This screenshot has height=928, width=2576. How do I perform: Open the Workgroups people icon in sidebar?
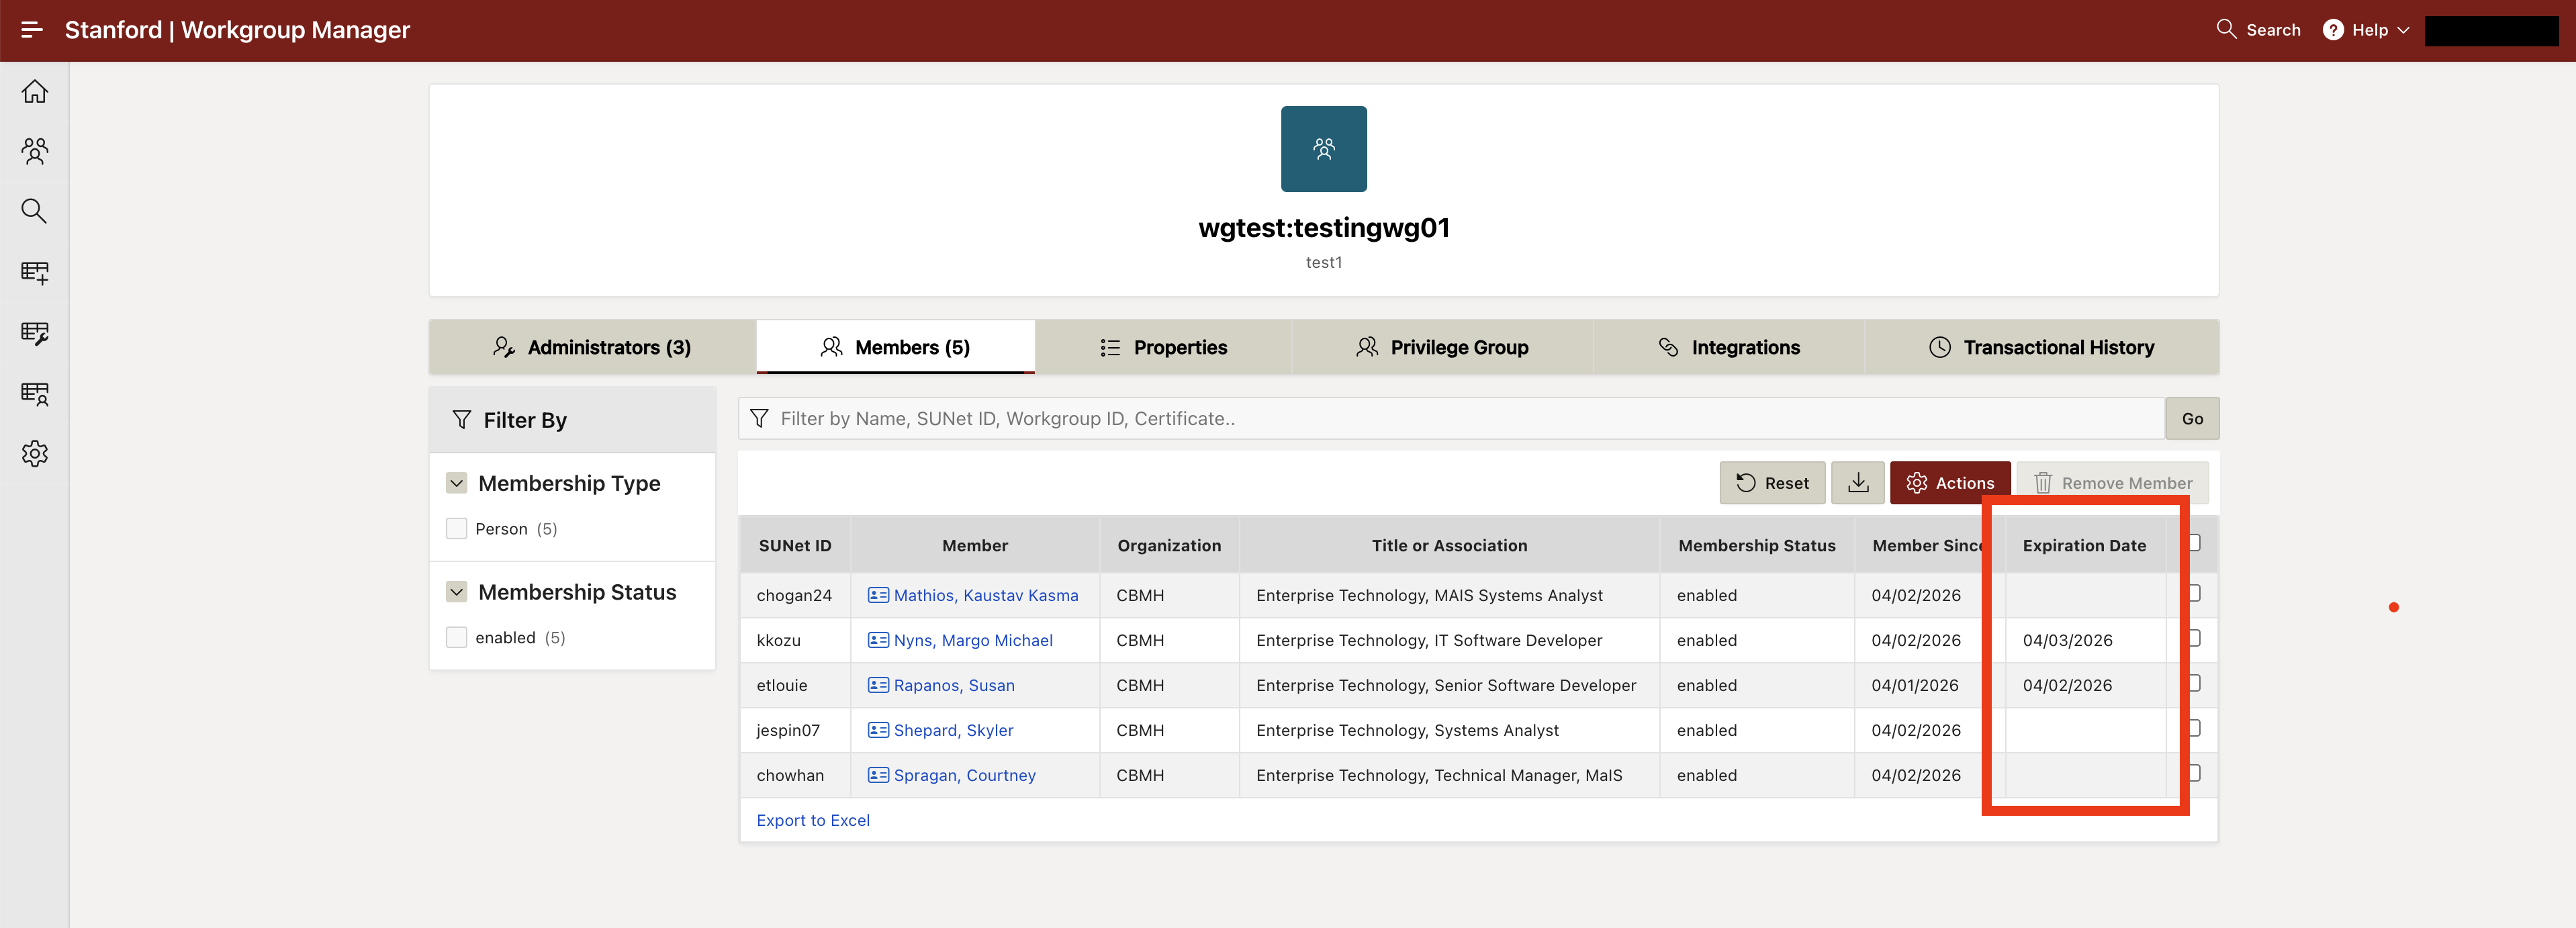click(35, 151)
